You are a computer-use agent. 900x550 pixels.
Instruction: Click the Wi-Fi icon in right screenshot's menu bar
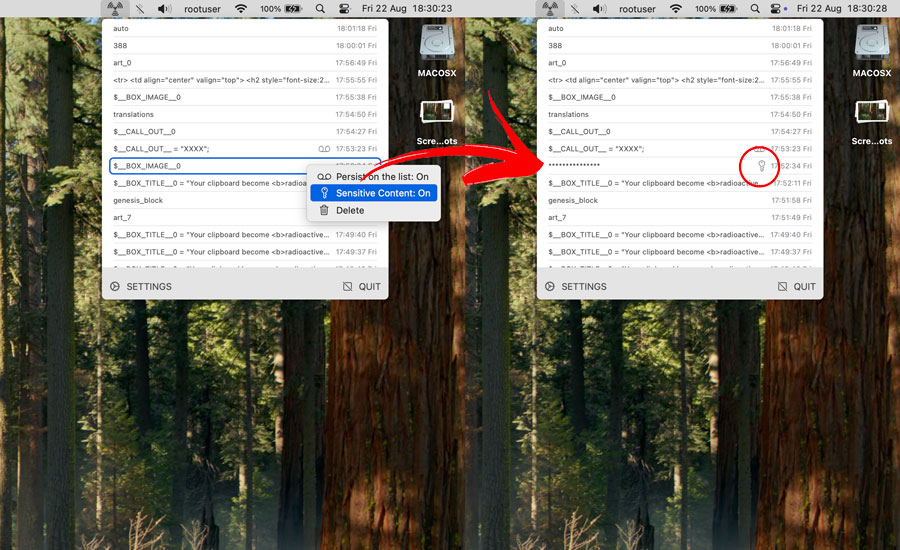tap(676, 9)
